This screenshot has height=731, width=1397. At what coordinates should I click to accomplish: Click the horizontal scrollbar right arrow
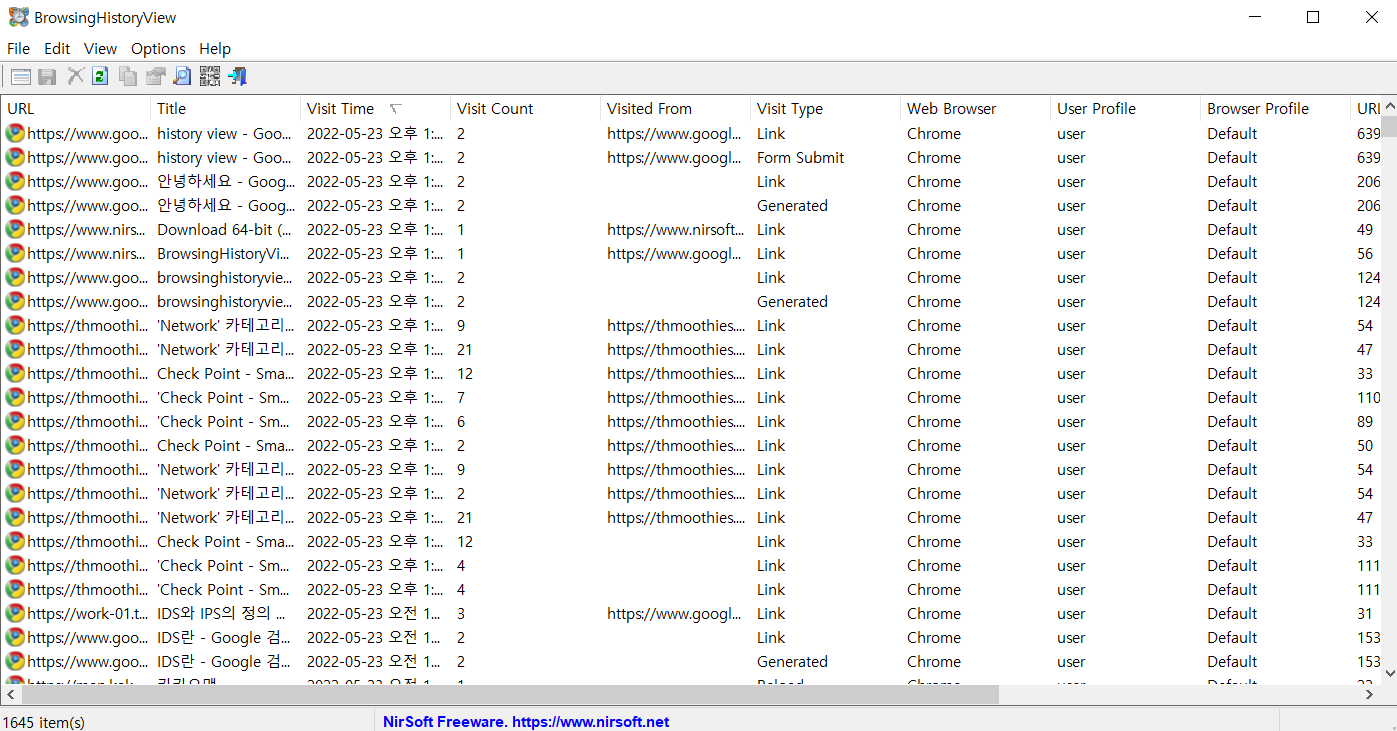click(1372, 694)
